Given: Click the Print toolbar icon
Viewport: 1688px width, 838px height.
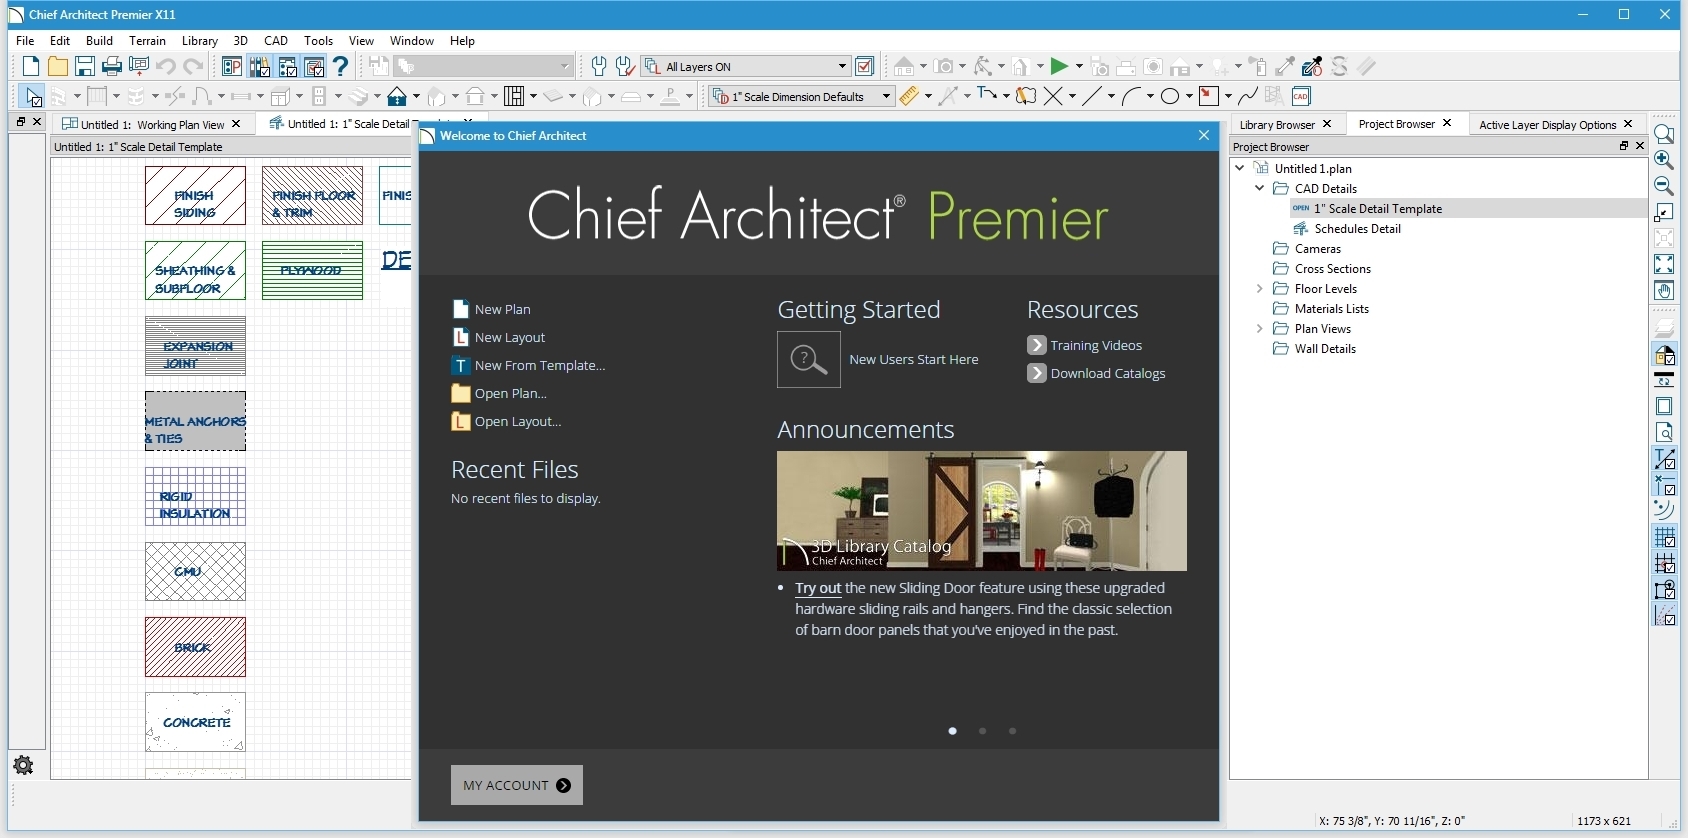Looking at the screenshot, I should [x=112, y=67].
